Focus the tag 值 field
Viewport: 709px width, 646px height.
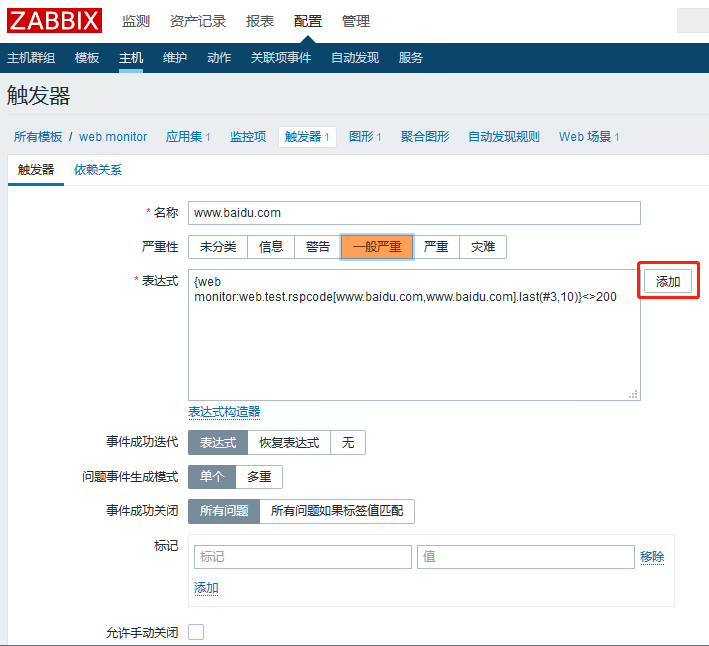526,557
